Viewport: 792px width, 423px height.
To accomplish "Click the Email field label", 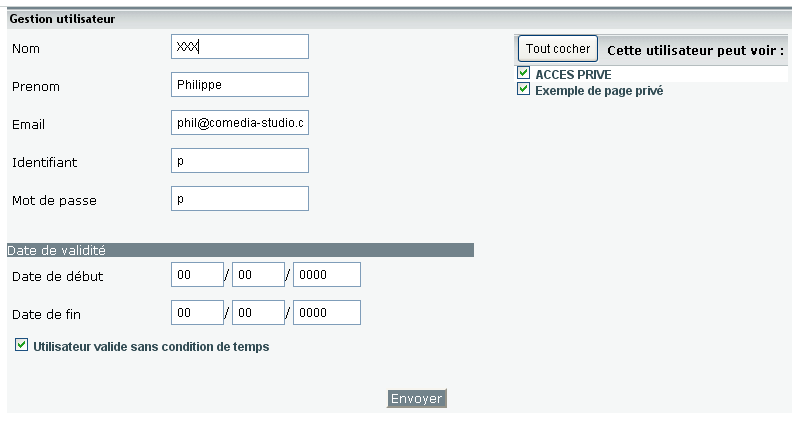I will click(29, 124).
